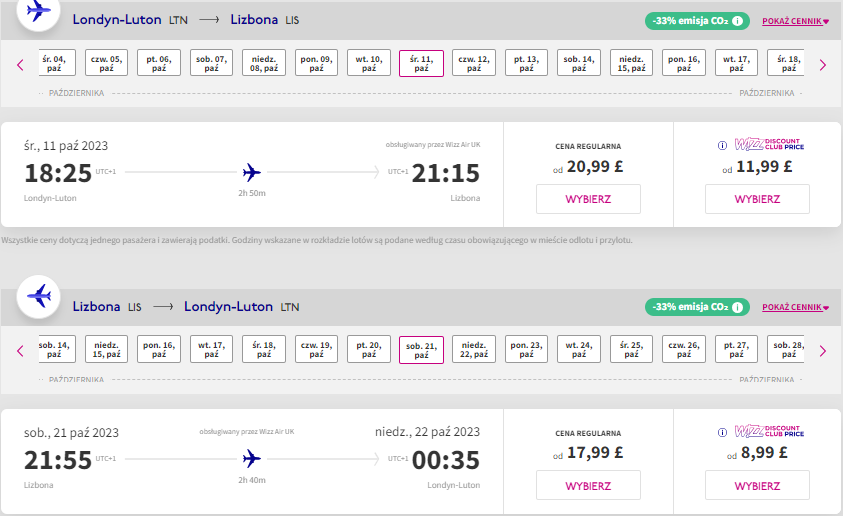The height and width of the screenshot is (516, 843).
Task: Click Discount Club info icon on 8,99 £ fare
Action: [723, 432]
